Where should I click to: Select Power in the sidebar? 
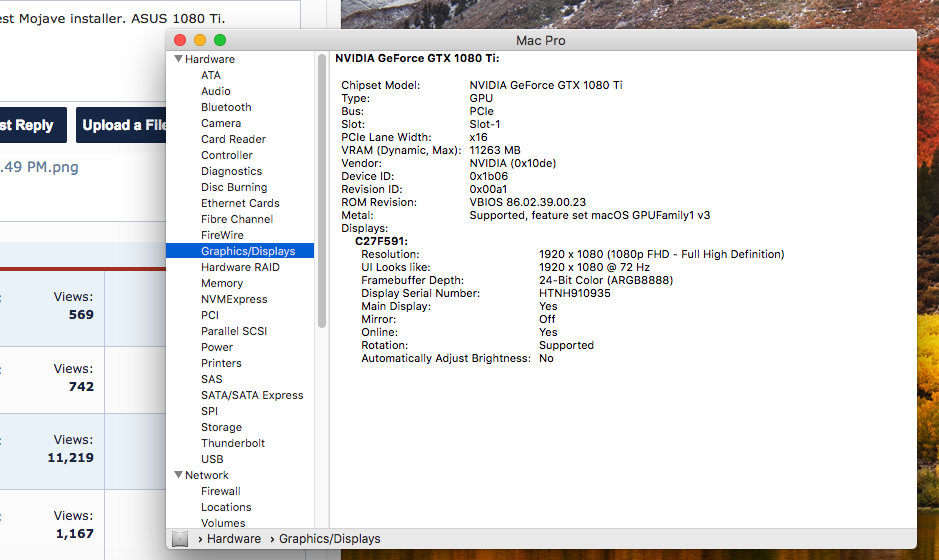pos(217,347)
